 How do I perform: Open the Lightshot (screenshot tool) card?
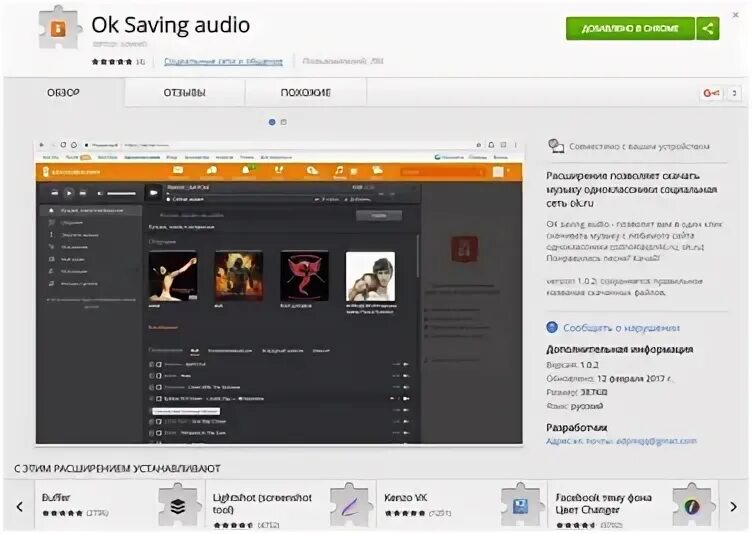coord(291,506)
